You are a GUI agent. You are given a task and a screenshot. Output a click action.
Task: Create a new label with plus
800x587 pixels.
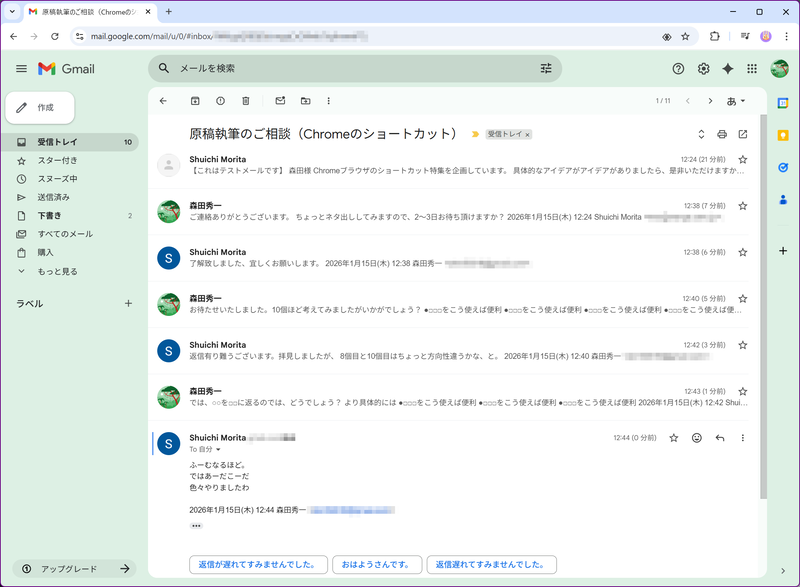click(x=128, y=303)
